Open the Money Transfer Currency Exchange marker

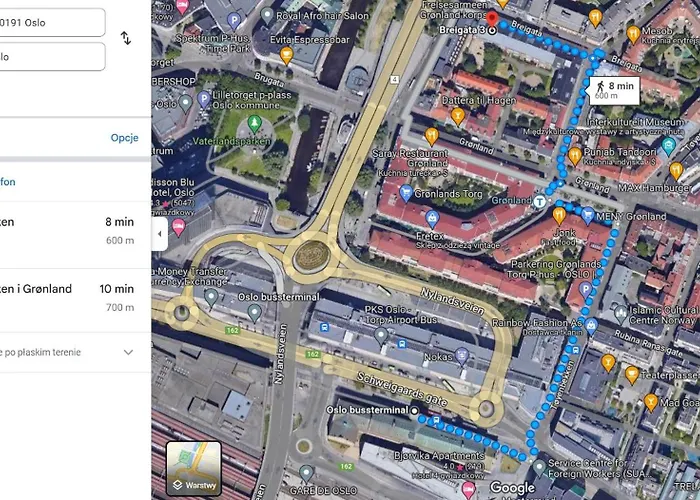[211, 297]
